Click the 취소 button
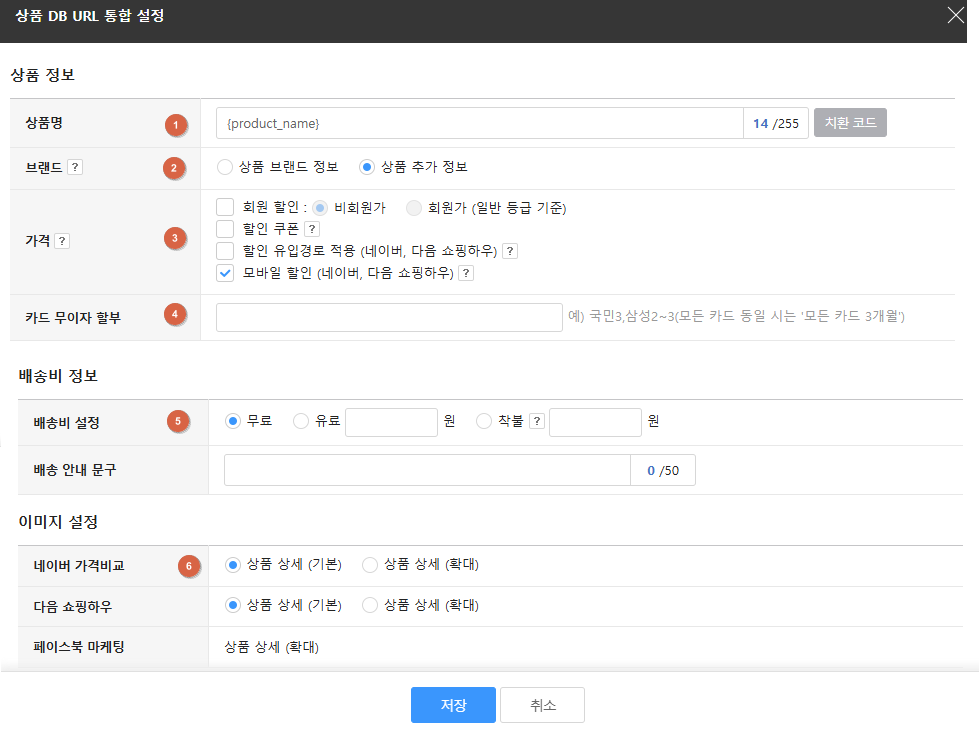This screenshot has height=744, width=979. point(542,705)
